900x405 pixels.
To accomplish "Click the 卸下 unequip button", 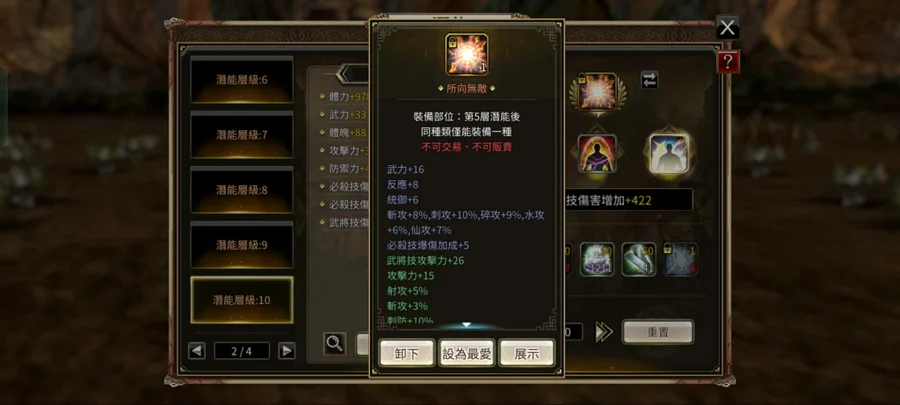I will click(407, 353).
